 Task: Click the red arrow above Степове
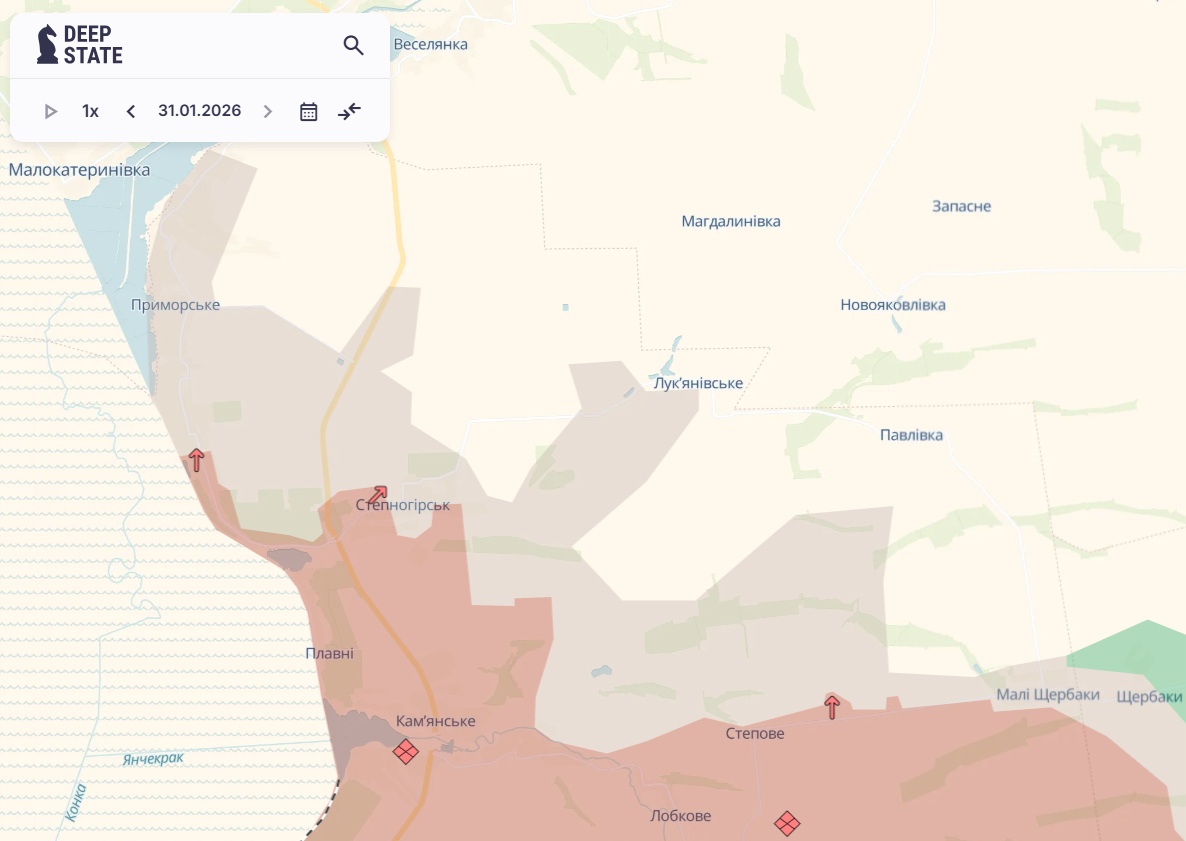(831, 707)
